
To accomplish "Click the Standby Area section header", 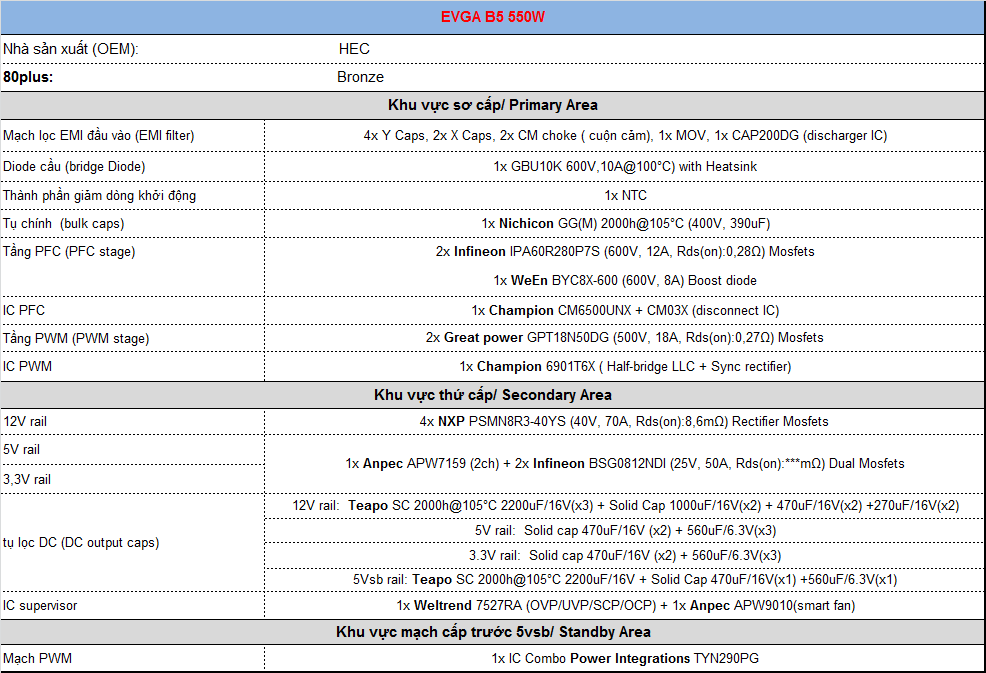I will [x=493, y=632].
